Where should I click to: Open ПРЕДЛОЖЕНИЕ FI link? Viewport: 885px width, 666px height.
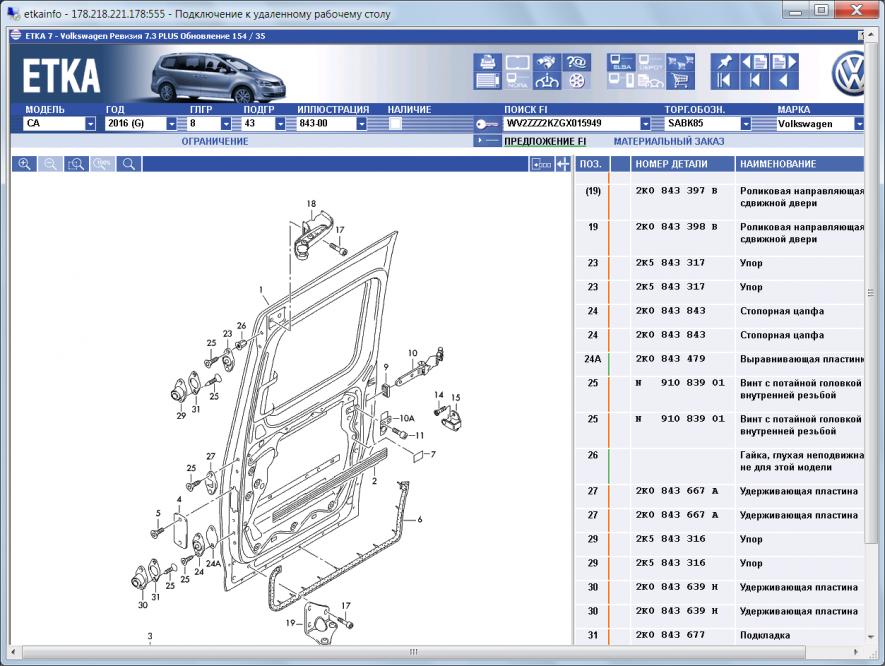coord(545,142)
